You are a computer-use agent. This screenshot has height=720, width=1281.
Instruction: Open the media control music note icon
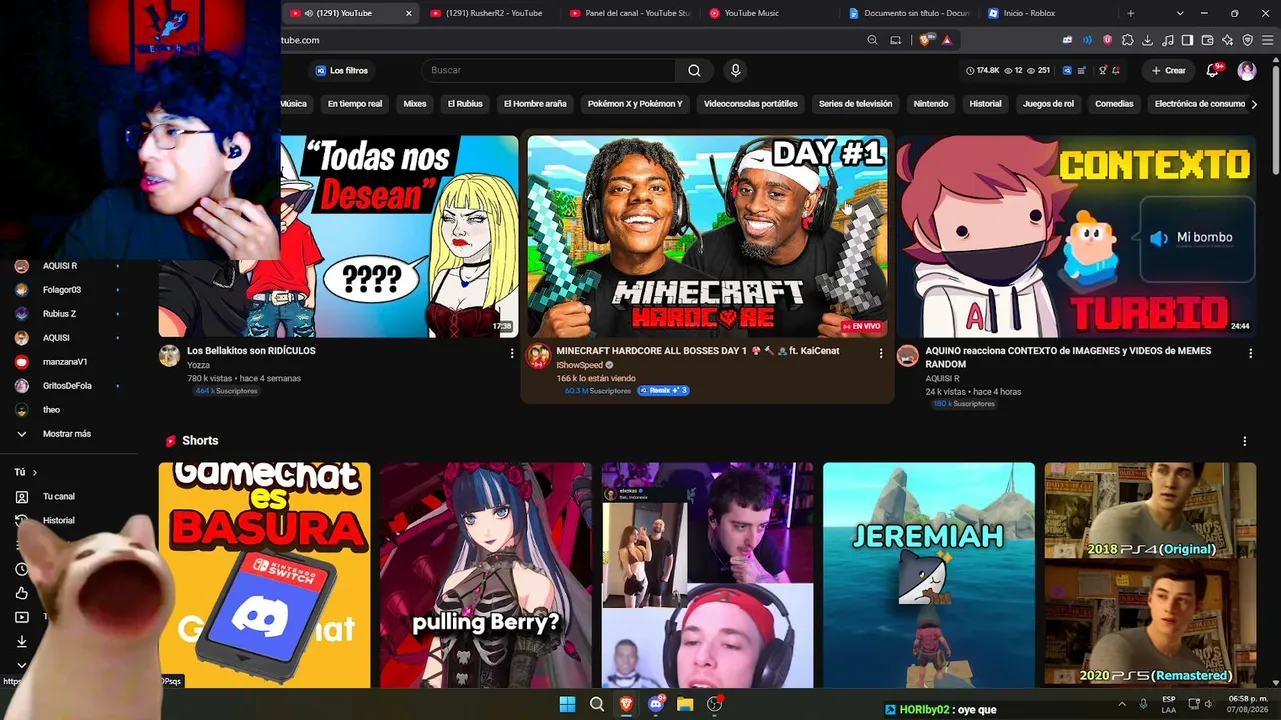pyautogui.click(x=1167, y=40)
